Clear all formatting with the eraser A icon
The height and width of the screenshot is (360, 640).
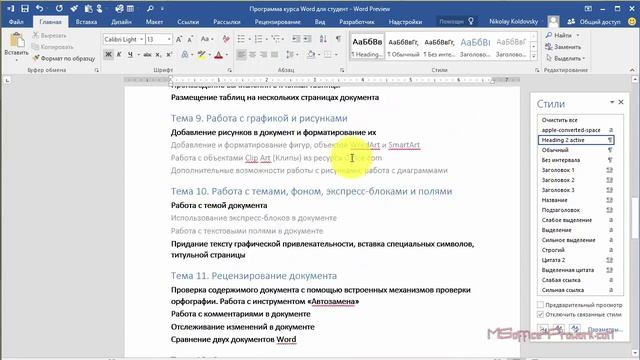226,39
